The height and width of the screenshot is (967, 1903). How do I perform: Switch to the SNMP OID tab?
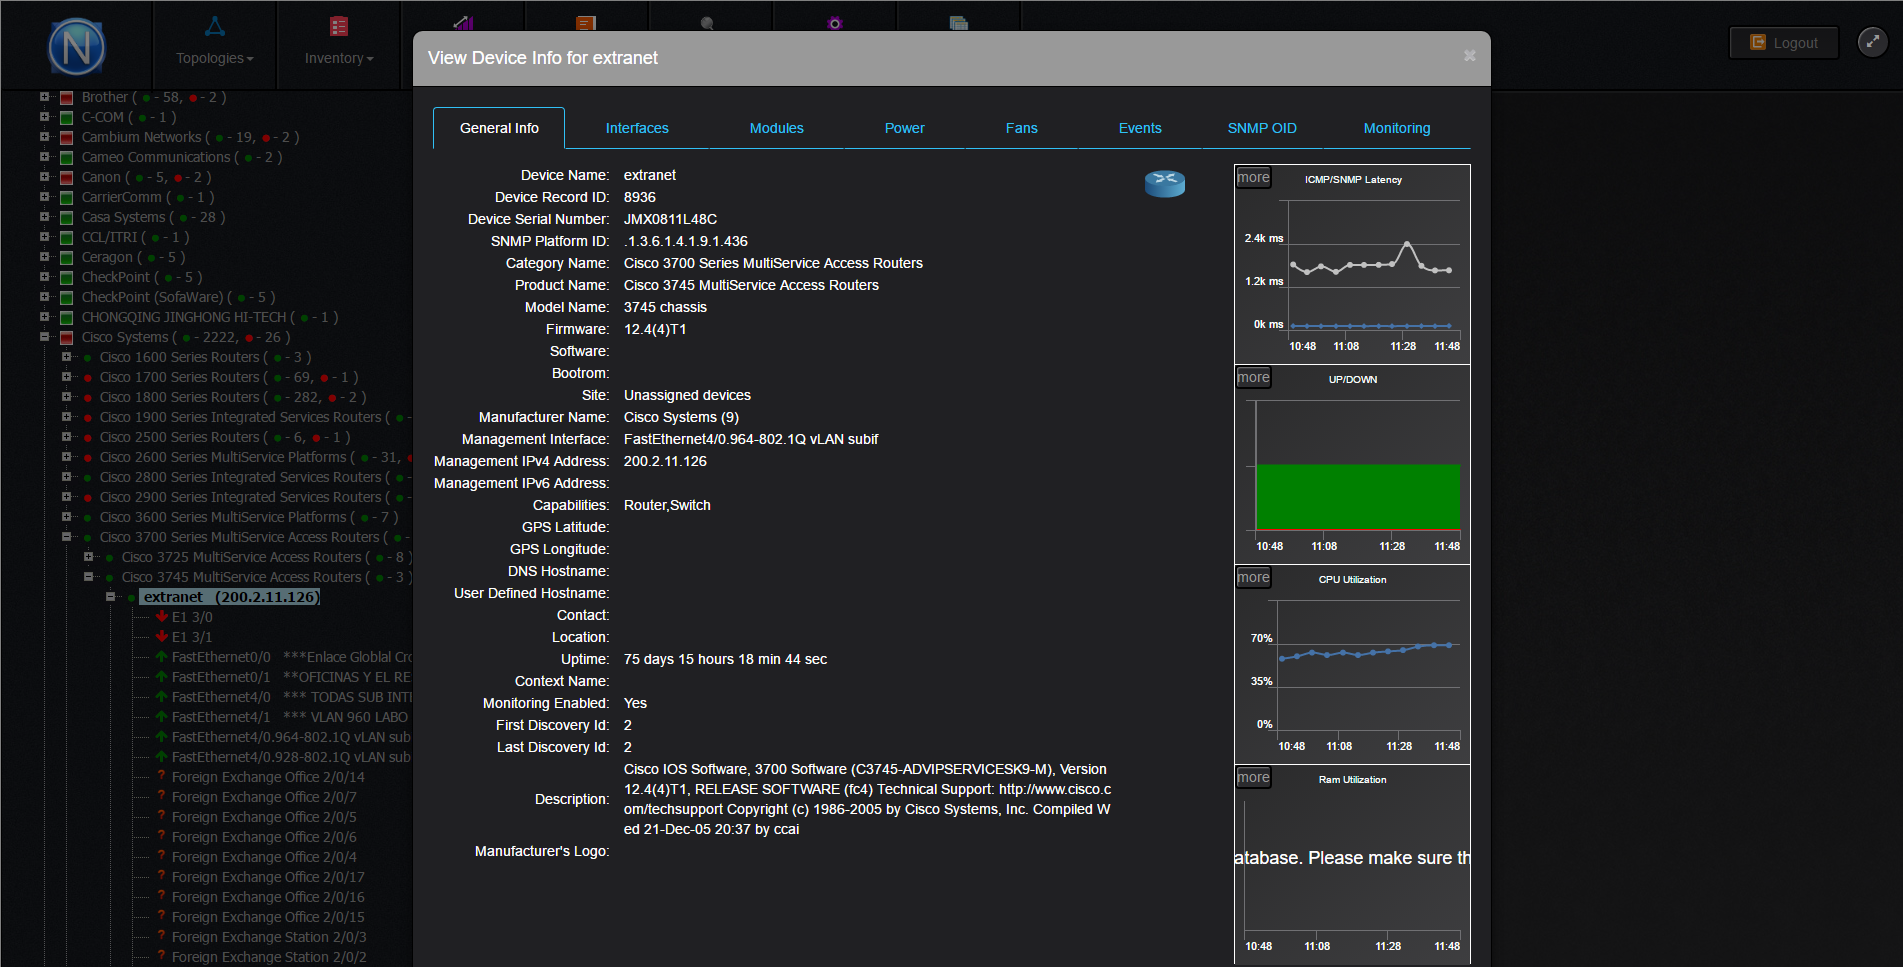click(1262, 128)
